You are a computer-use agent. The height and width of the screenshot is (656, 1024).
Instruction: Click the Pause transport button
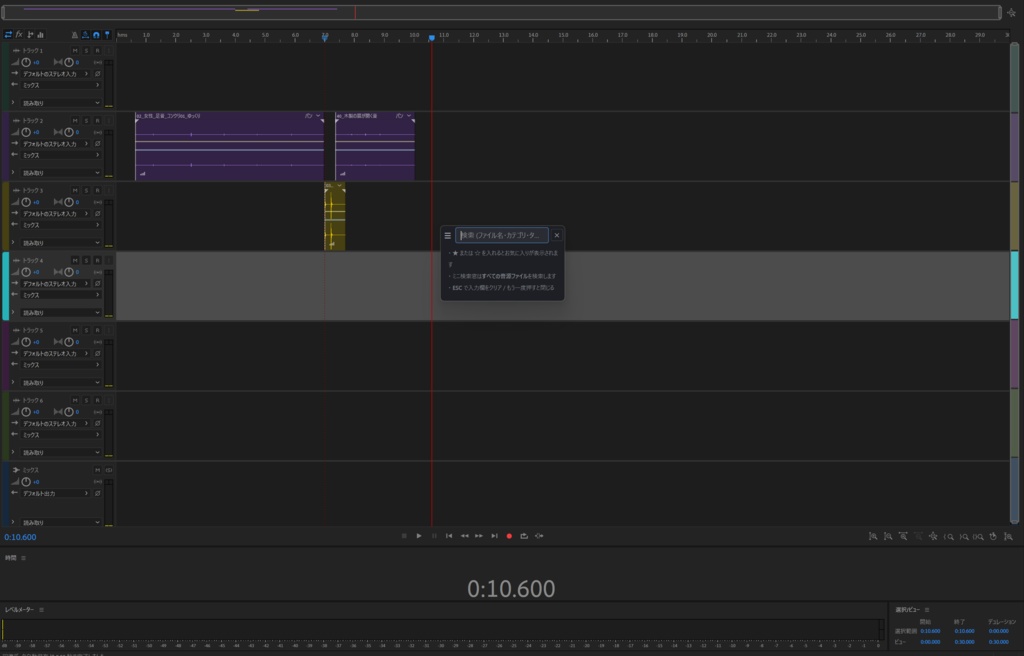434,536
